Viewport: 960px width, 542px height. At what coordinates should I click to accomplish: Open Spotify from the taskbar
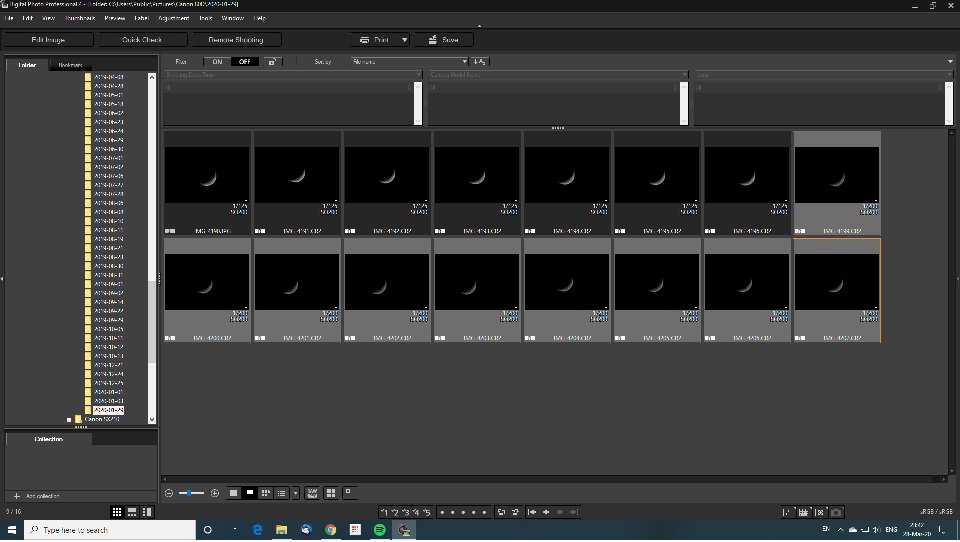click(x=380, y=530)
